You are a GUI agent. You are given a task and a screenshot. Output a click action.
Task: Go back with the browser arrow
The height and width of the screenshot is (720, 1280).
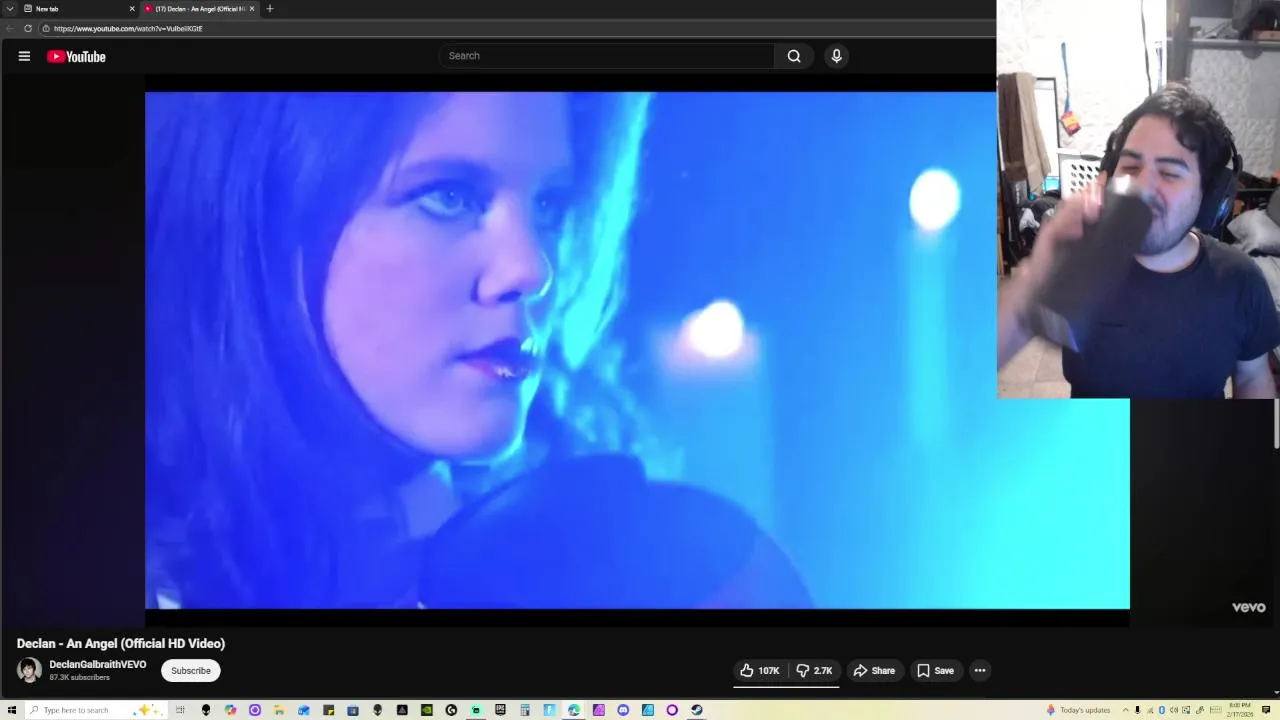(10, 28)
